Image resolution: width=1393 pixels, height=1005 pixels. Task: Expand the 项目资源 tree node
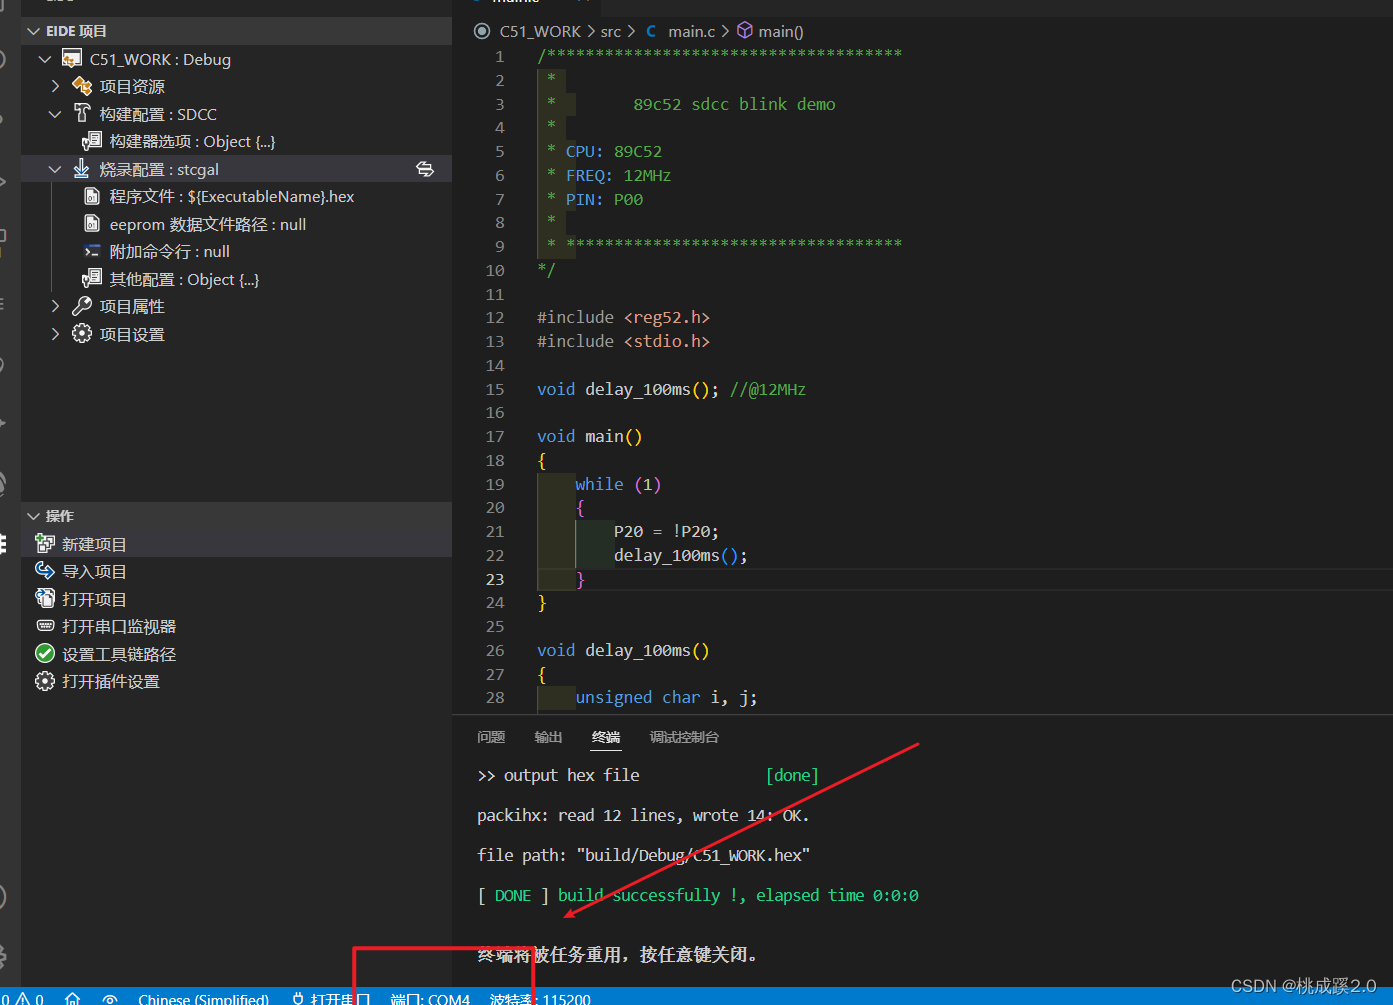pos(55,86)
